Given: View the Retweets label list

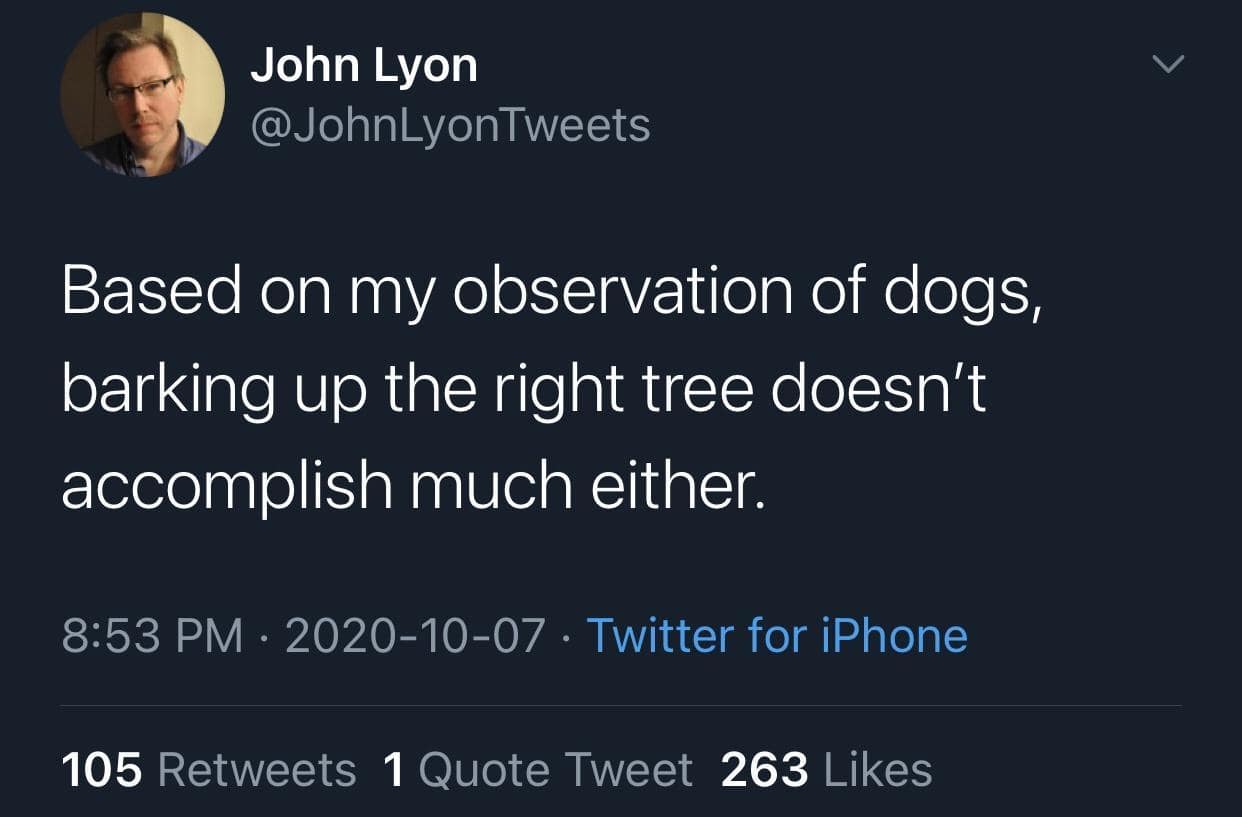Looking at the screenshot, I should (x=257, y=770).
